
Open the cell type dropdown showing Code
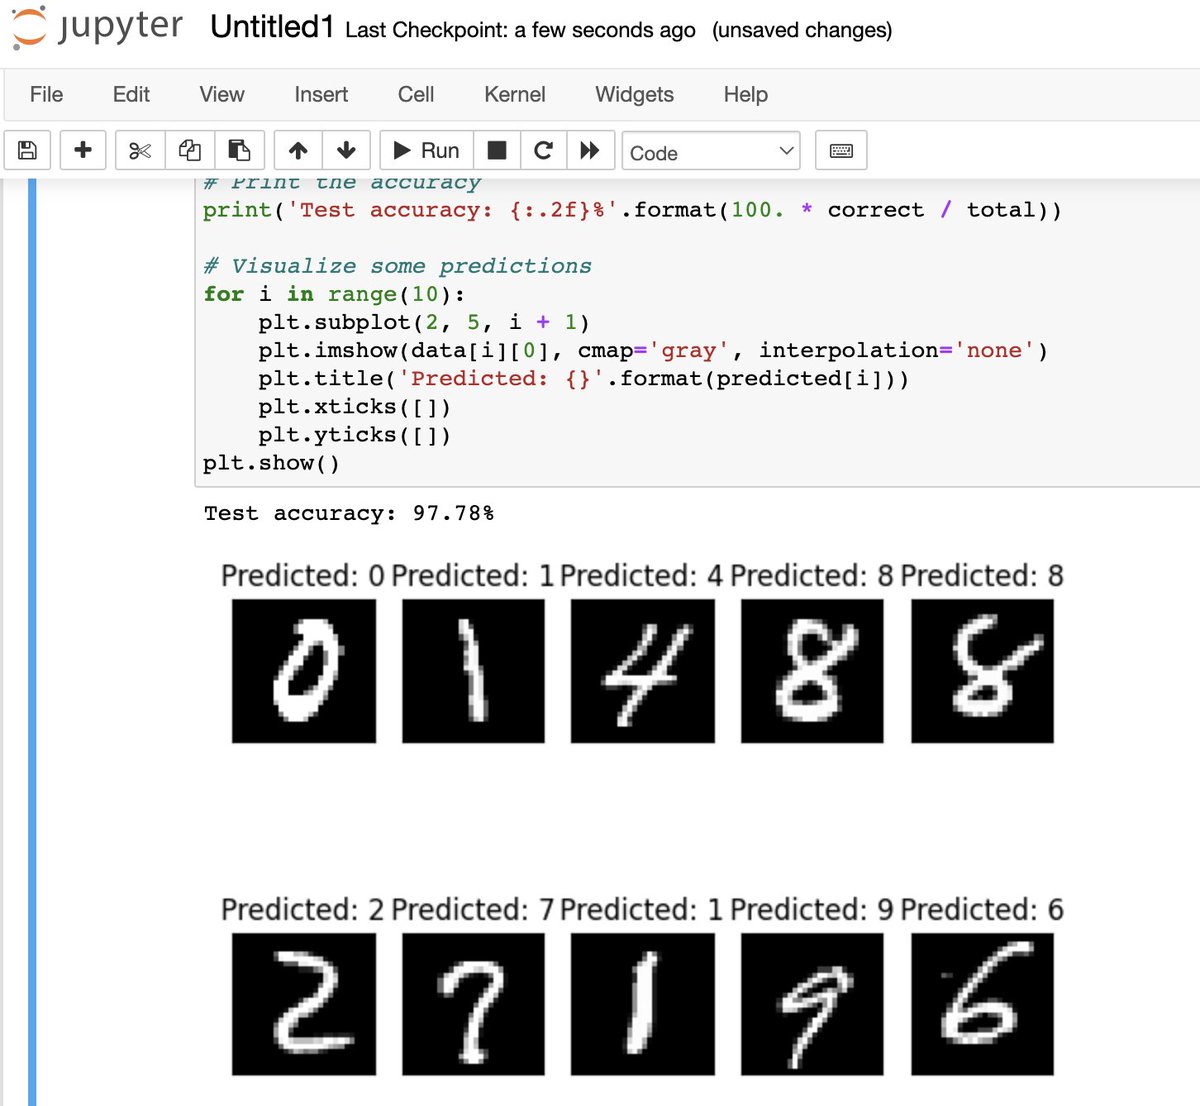pyautogui.click(x=710, y=152)
